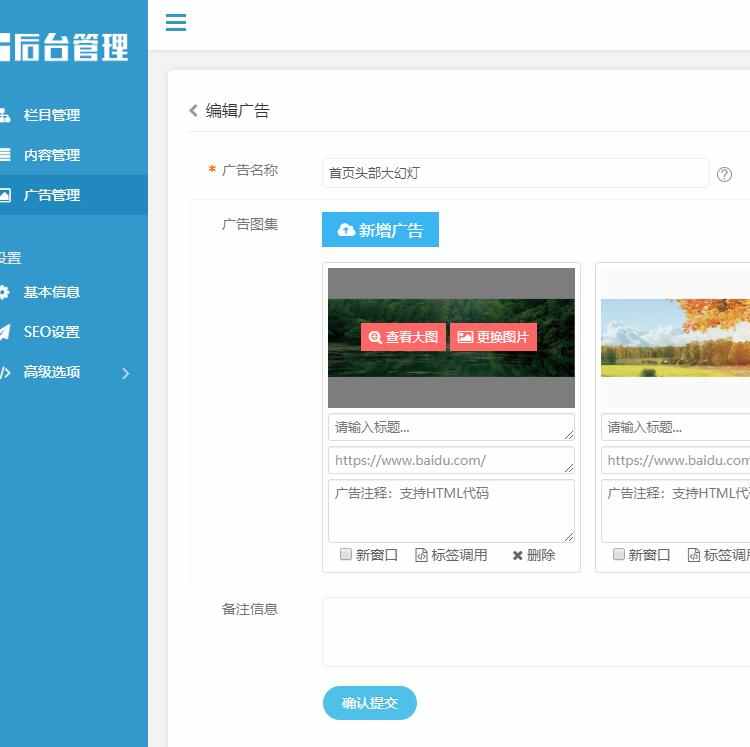Focus the 广告名称 input field
Image resolution: width=750 pixels, height=747 pixels.
(x=515, y=173)
